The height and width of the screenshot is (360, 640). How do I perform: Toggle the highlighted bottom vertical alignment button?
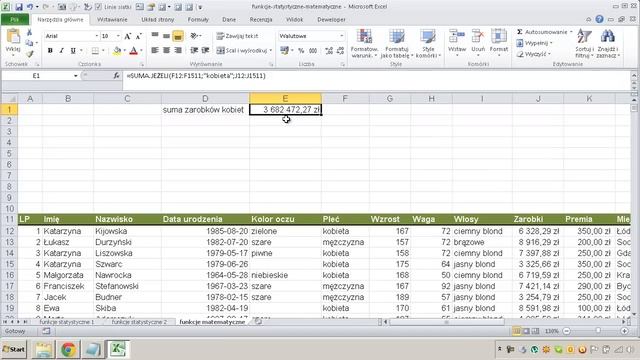[178, 36]
